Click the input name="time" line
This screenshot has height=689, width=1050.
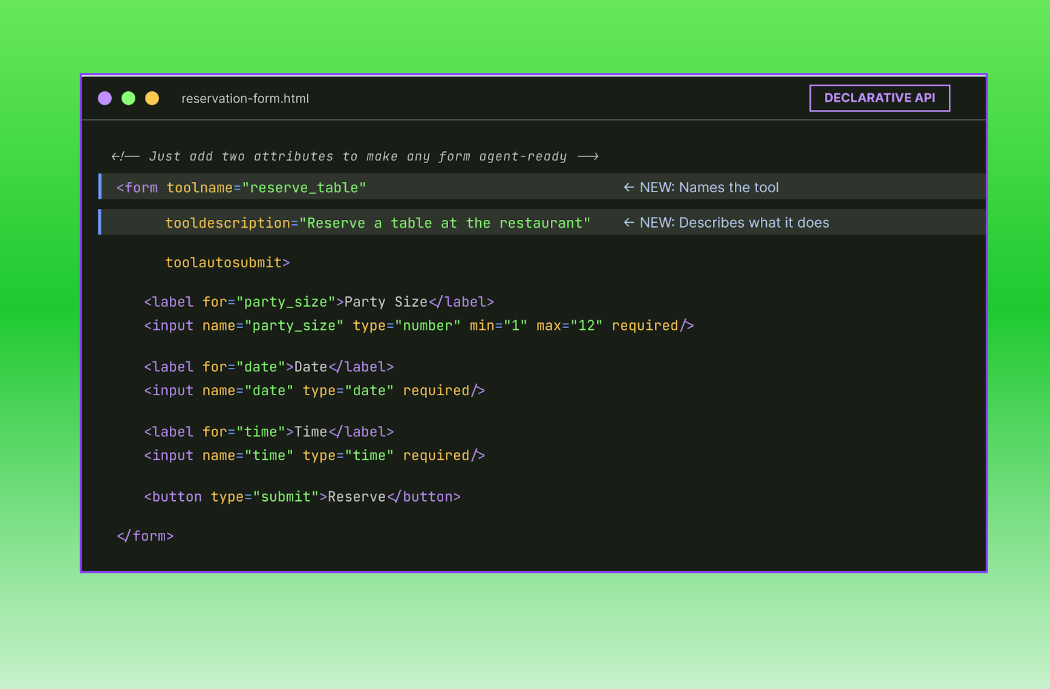click(314, 455)
